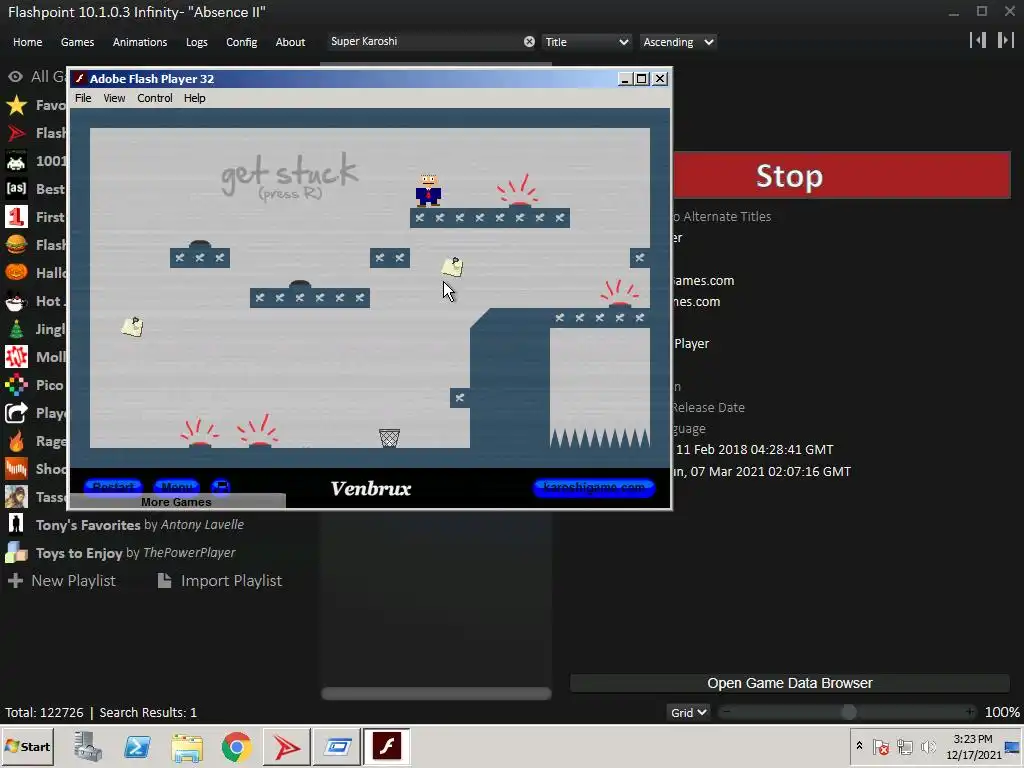The width and height of the screenshot is (1024, 768).
Task: Open the Windows Start button
Action: pos(27,746)
